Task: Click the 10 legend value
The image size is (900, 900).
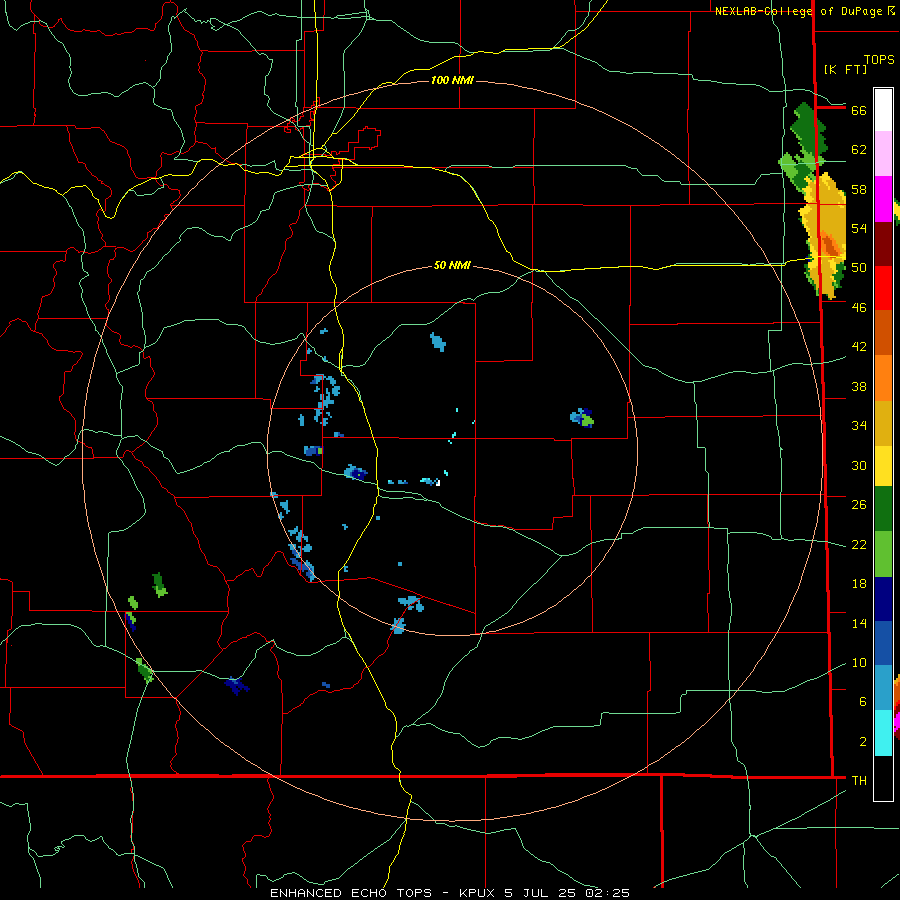Action: pos(859,663)
